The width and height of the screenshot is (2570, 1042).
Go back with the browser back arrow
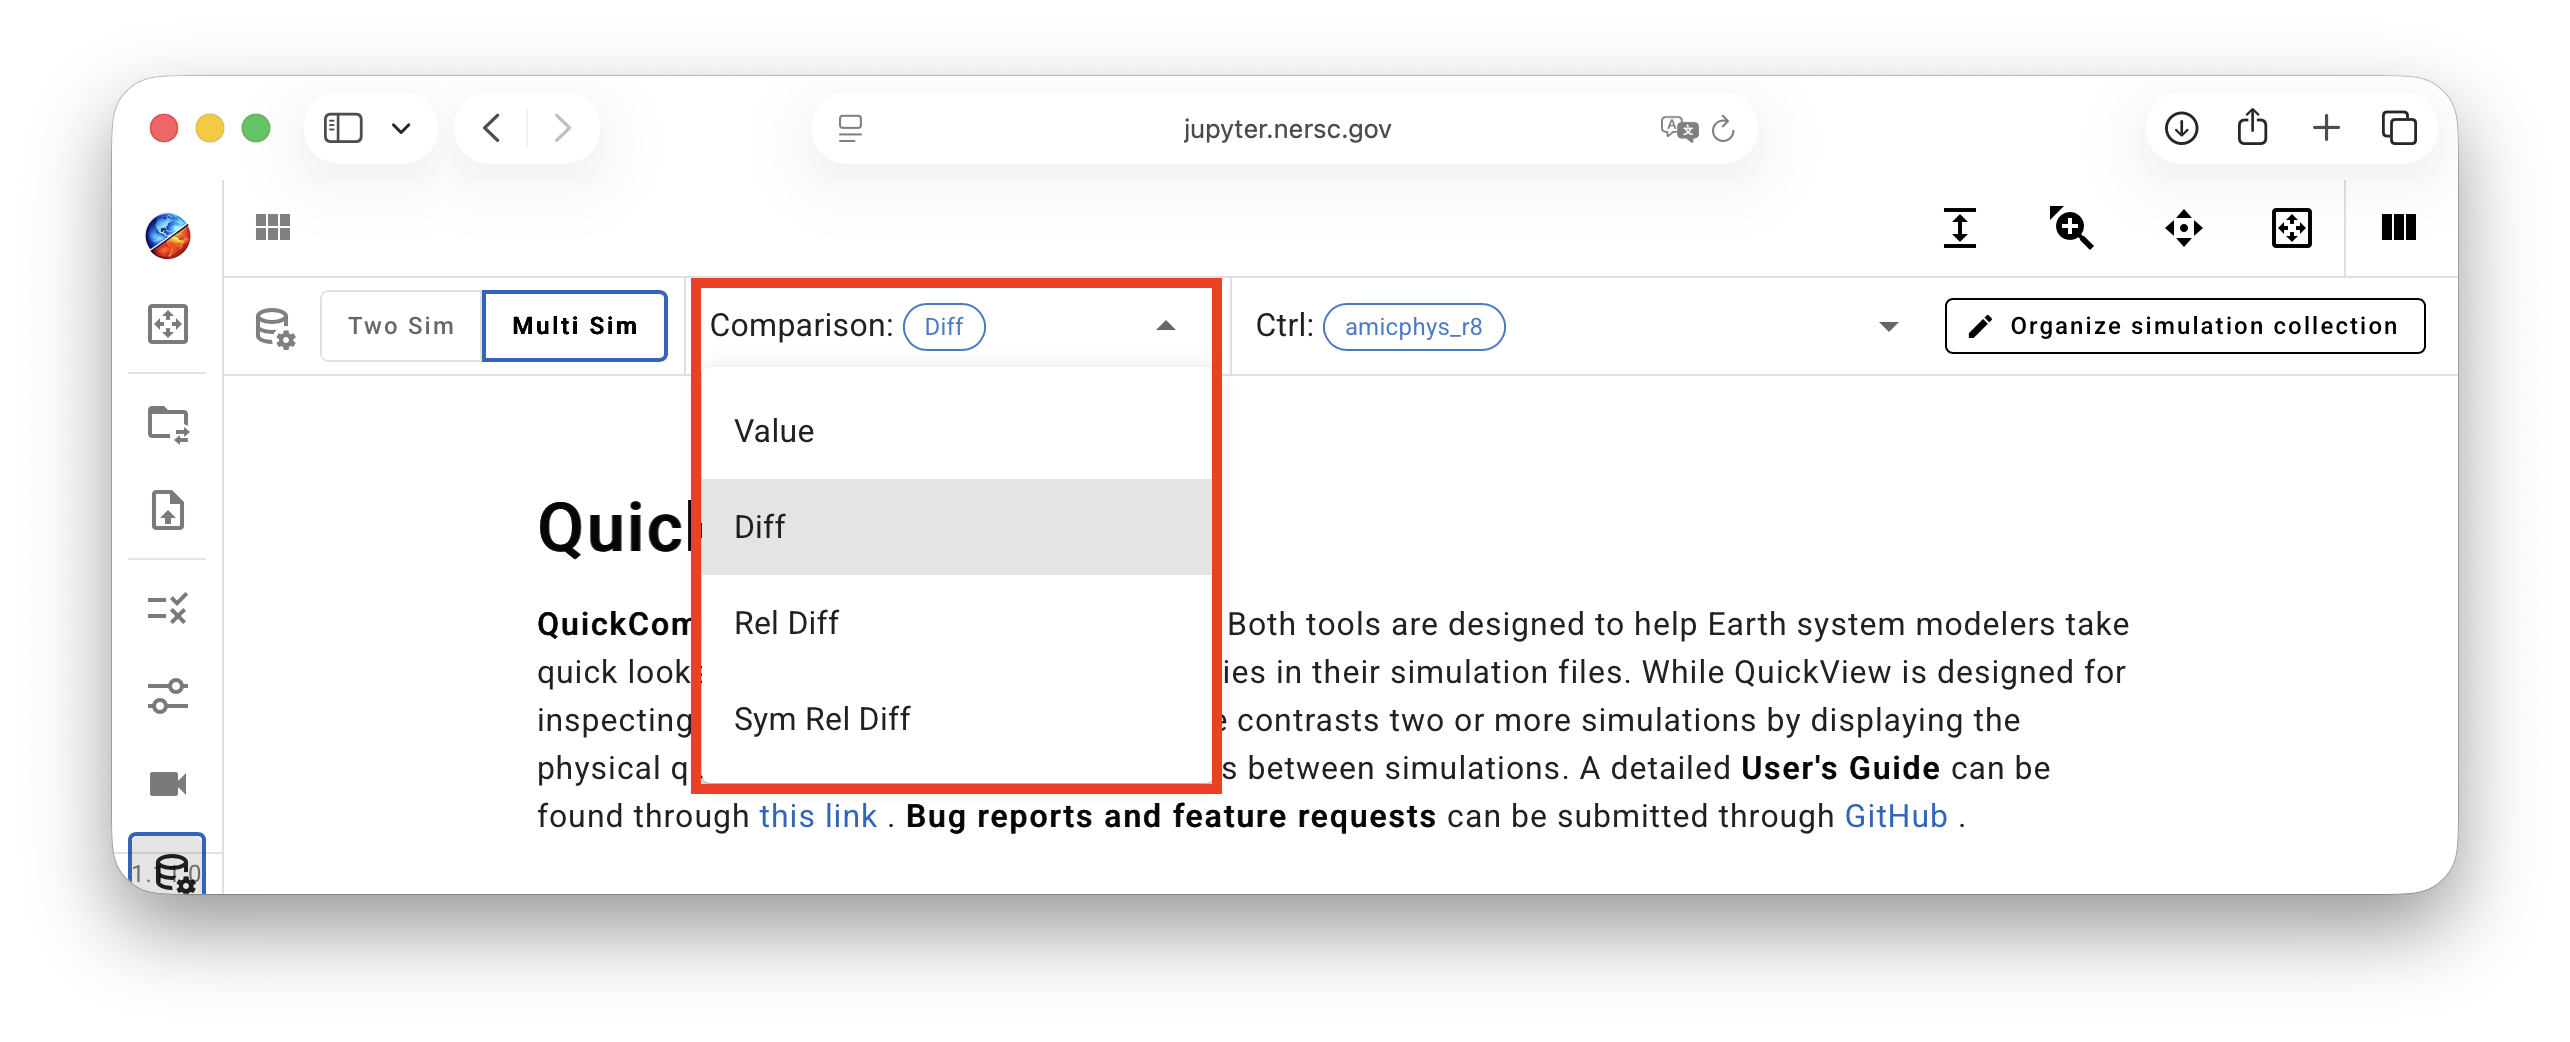[491, 128]
